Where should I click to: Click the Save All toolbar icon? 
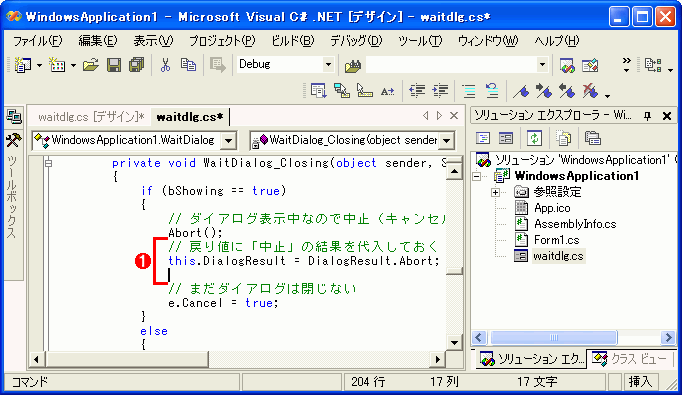click(137, 65)
